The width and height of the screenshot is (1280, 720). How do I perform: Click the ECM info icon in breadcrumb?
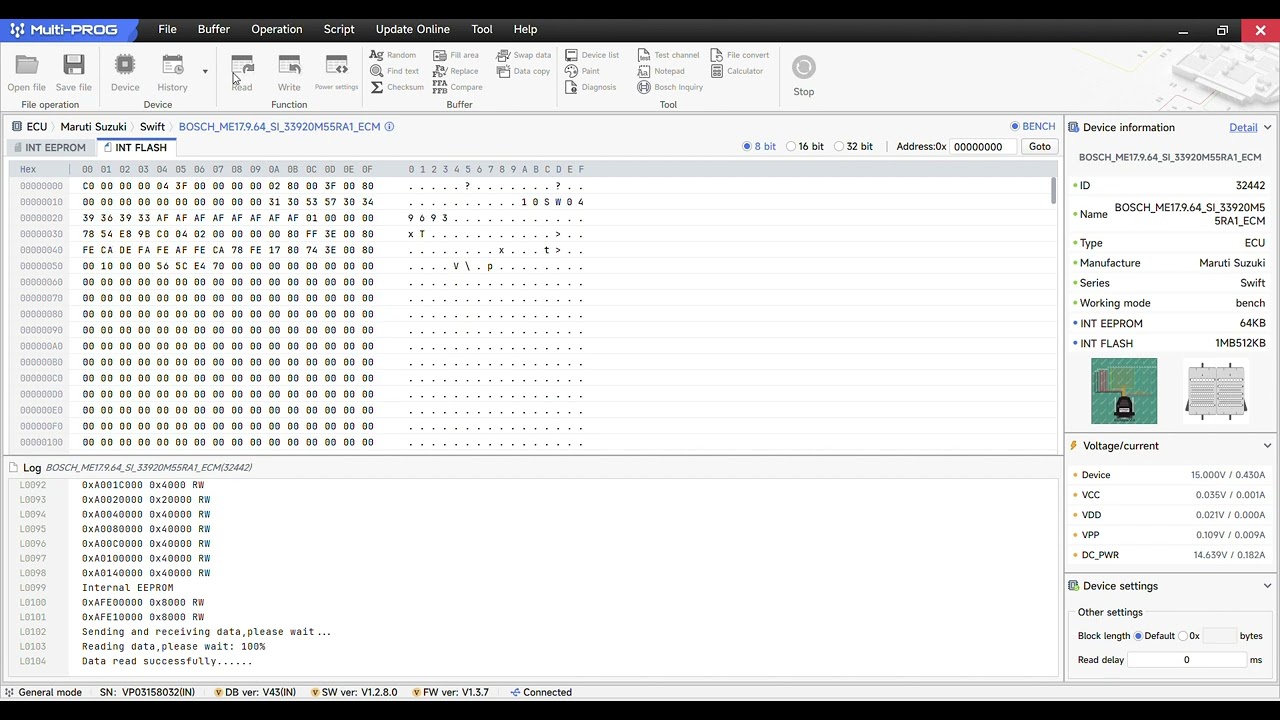389,127
